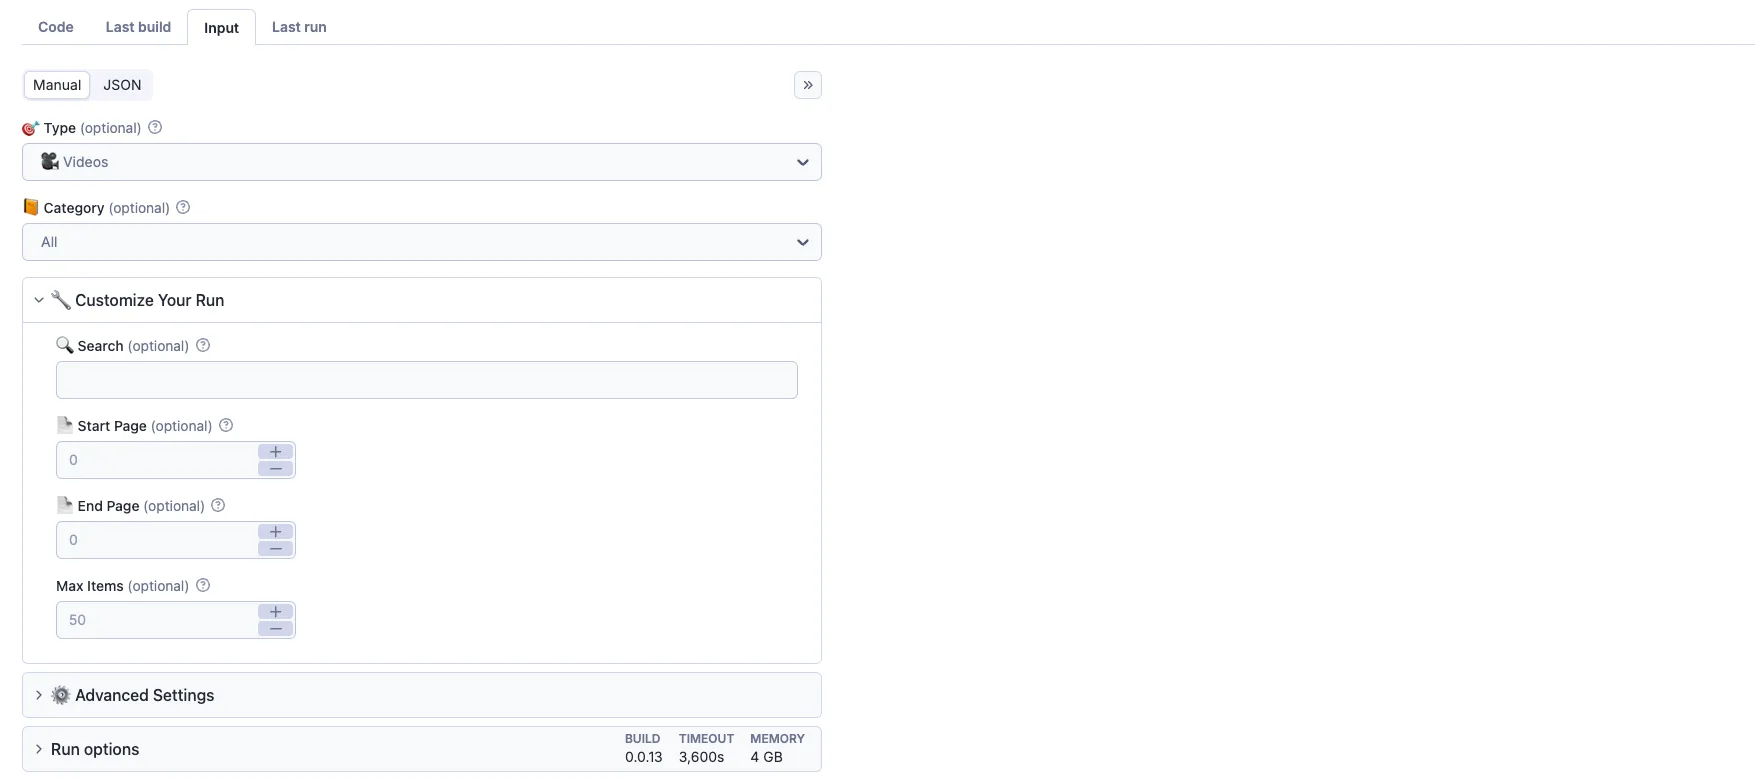Switch input mode to Manual
The height and width of the screenshot is (784, 1755).
coord(57,85)
